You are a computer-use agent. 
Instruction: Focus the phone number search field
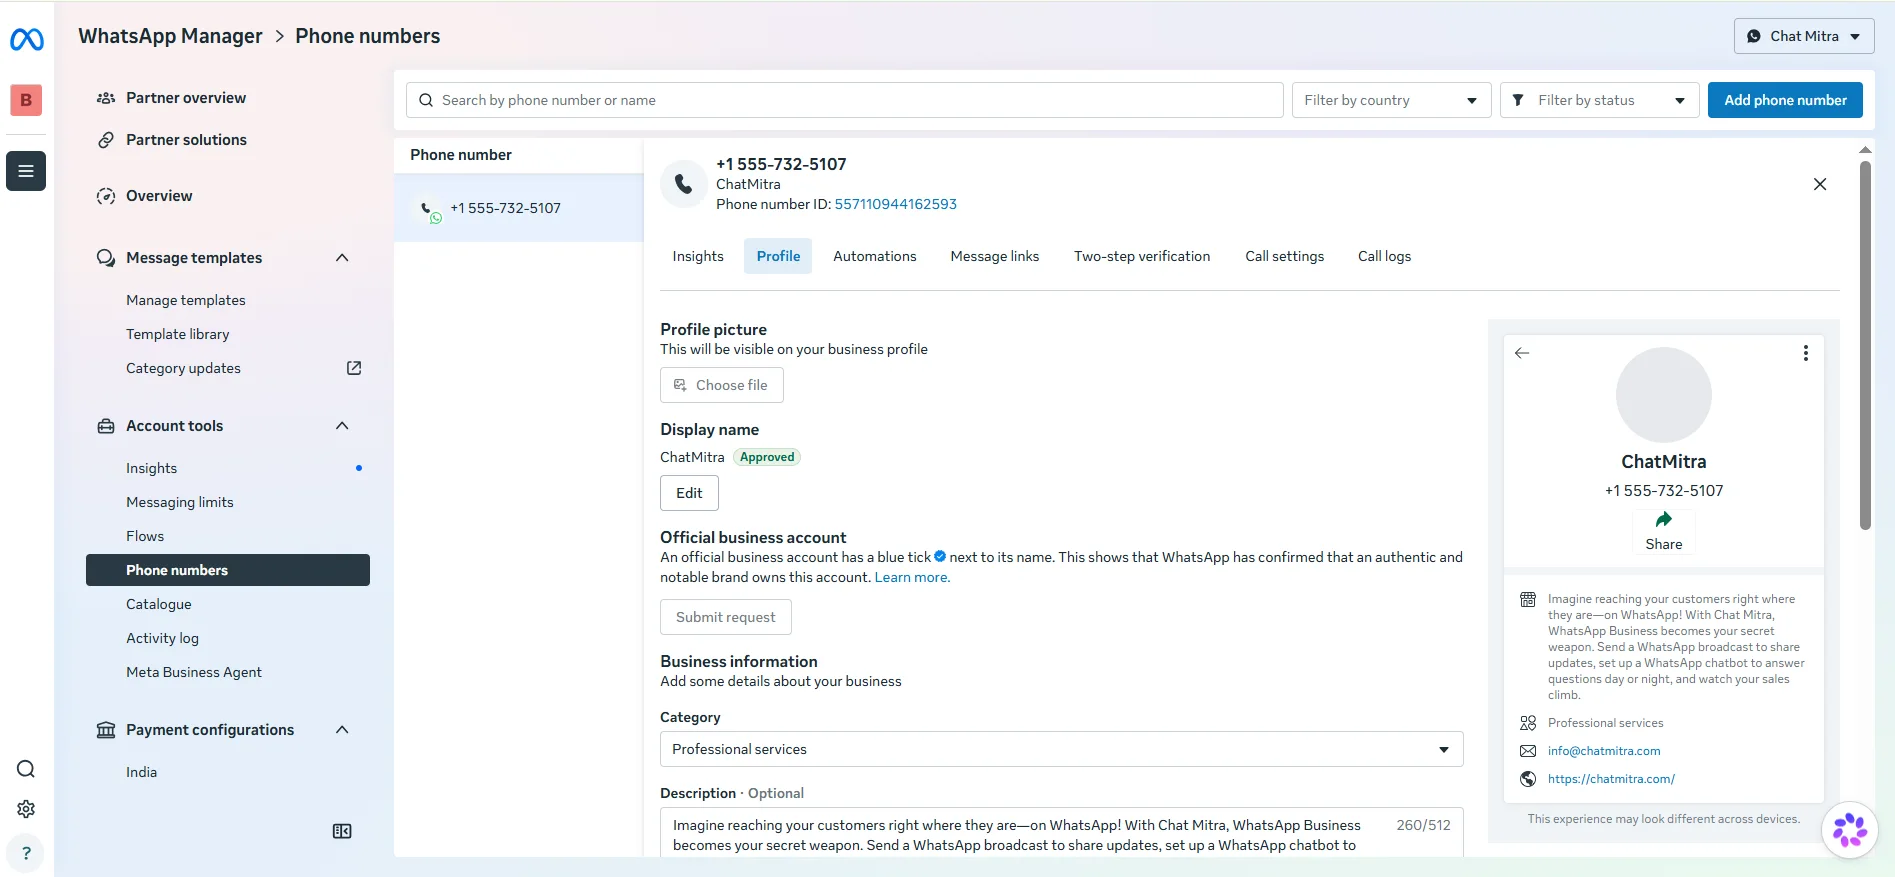(x=845, y=100)
